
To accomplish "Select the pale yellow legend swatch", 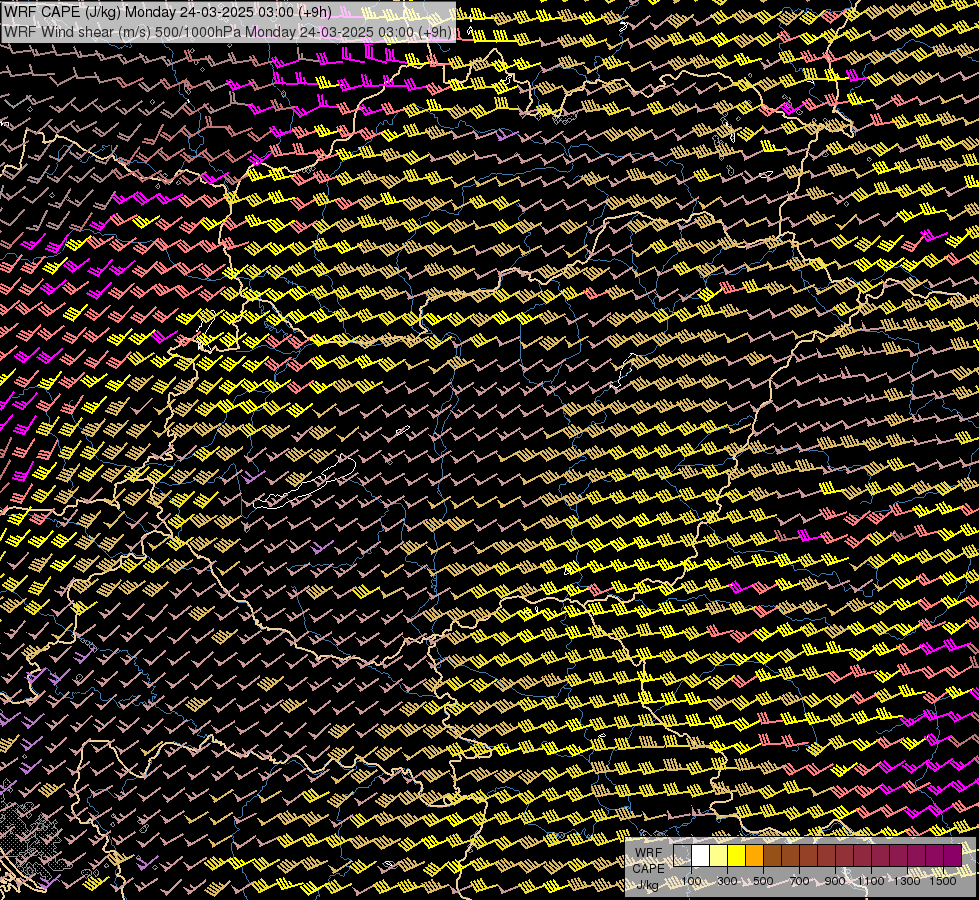I will [x=719, y=855].
